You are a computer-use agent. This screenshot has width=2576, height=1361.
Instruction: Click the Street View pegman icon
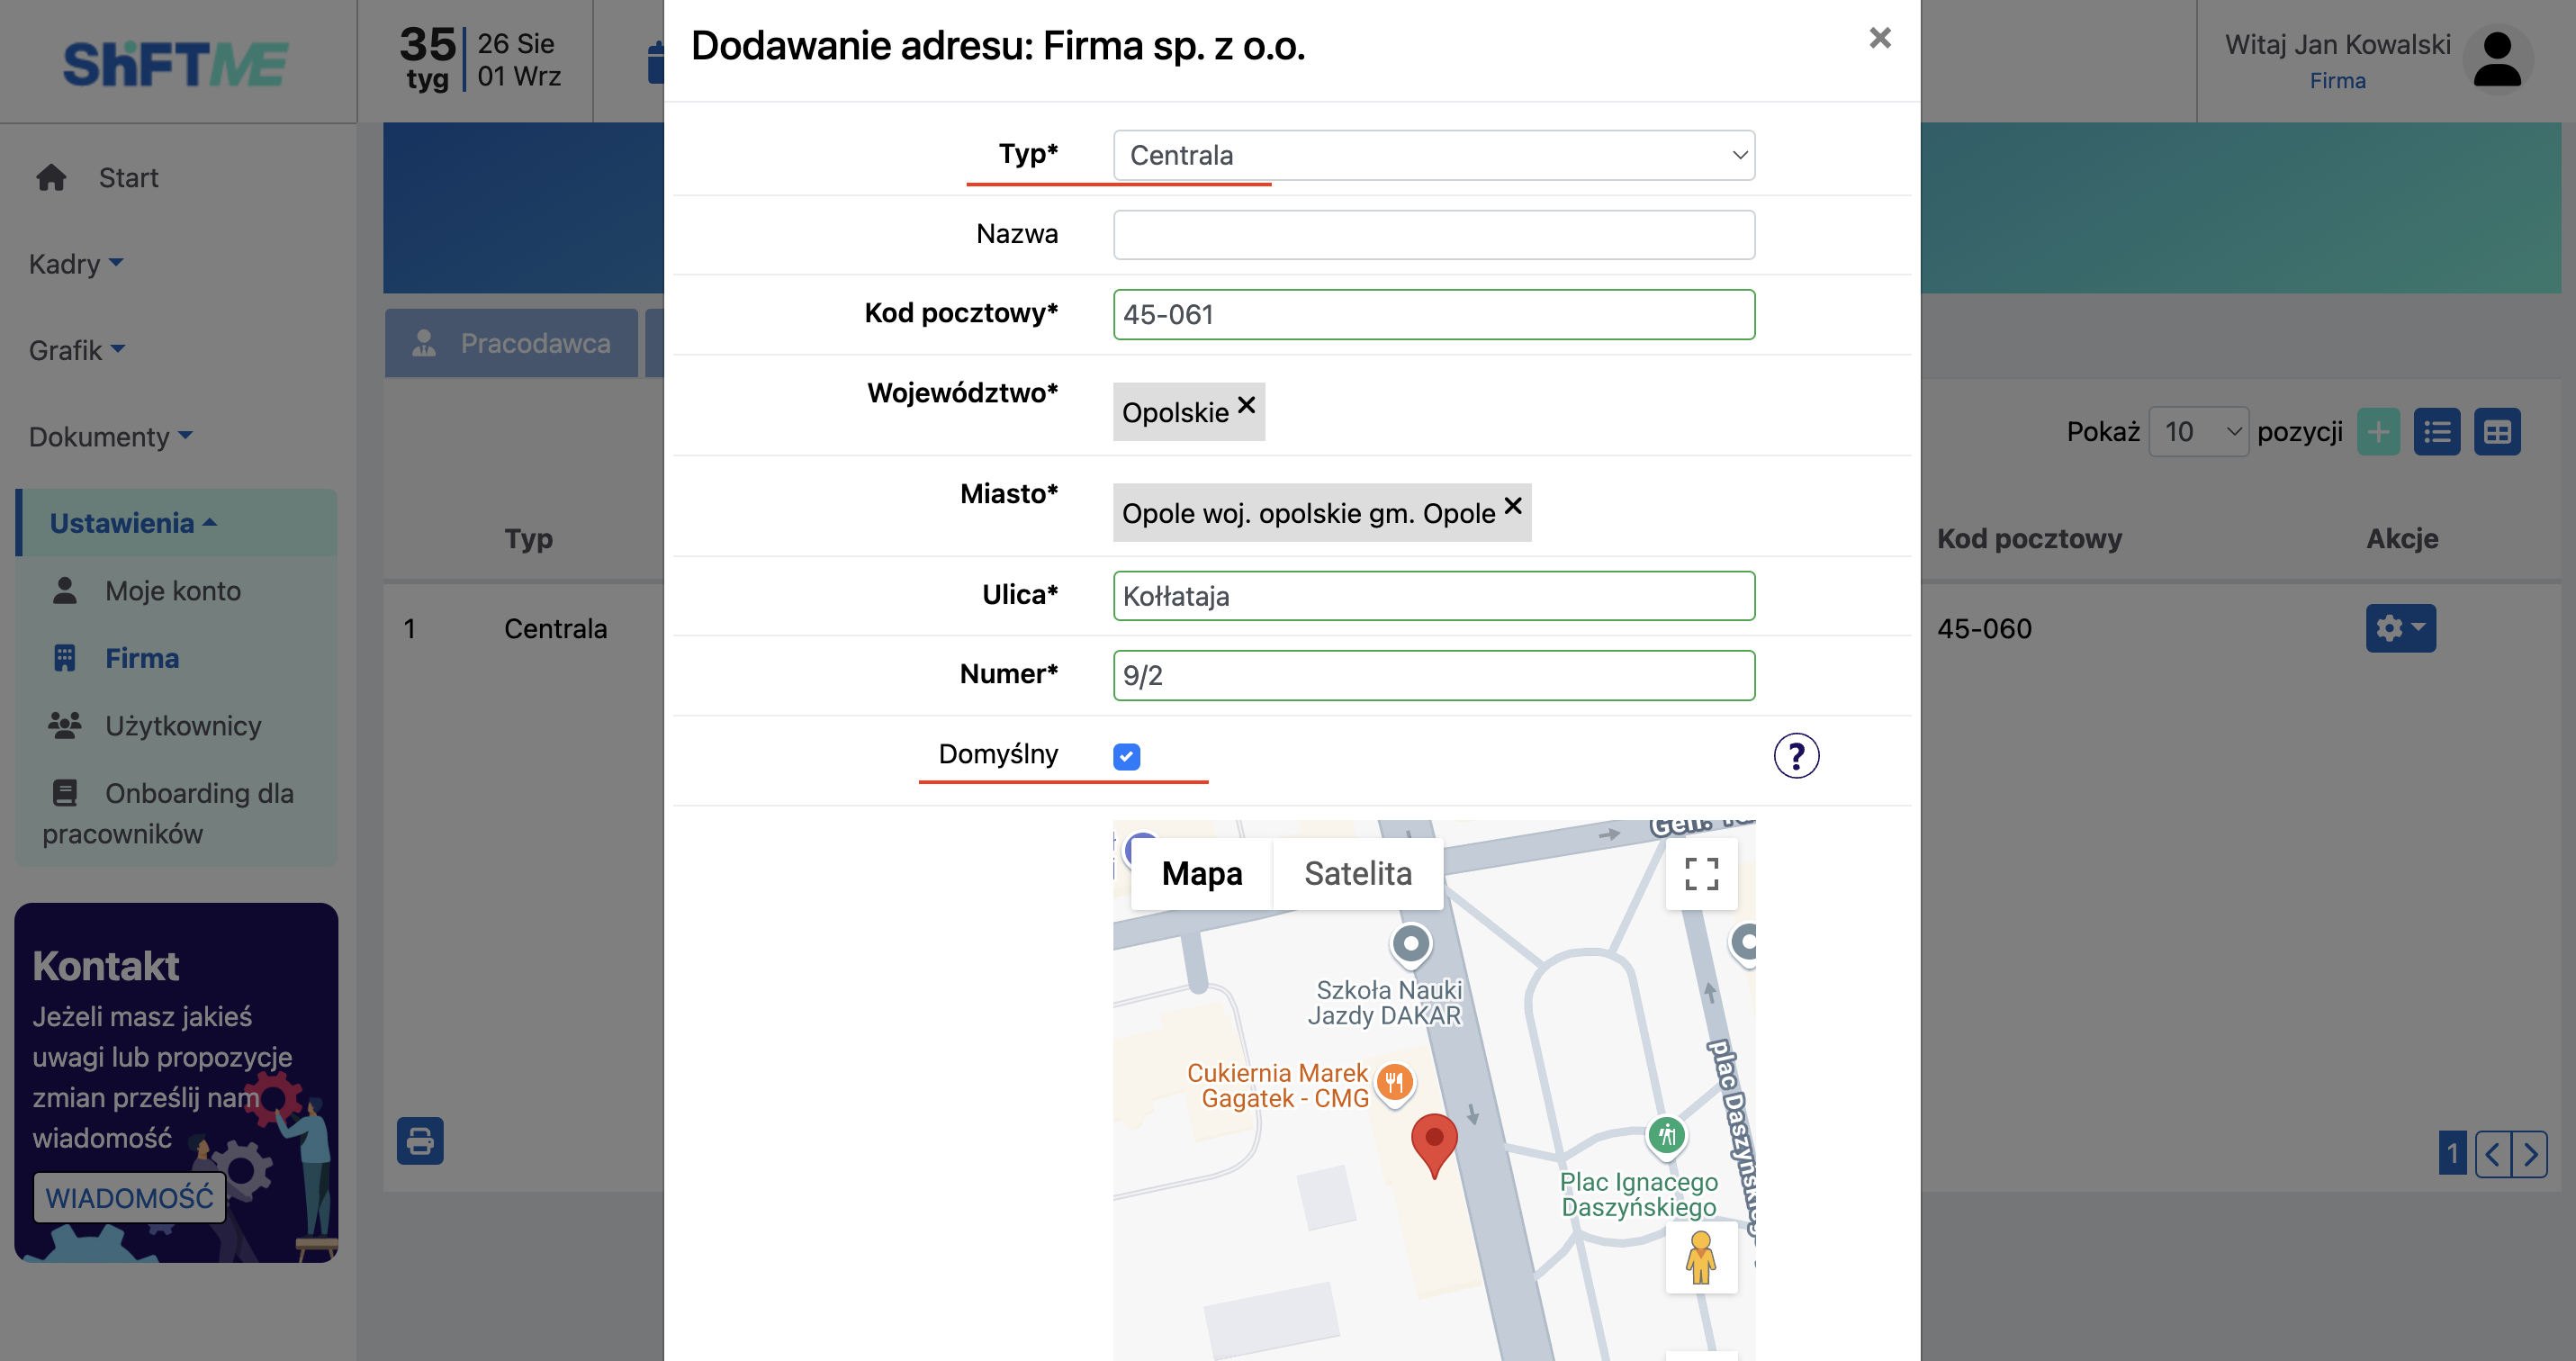pyautogui.click(x=1700, y=1258)
